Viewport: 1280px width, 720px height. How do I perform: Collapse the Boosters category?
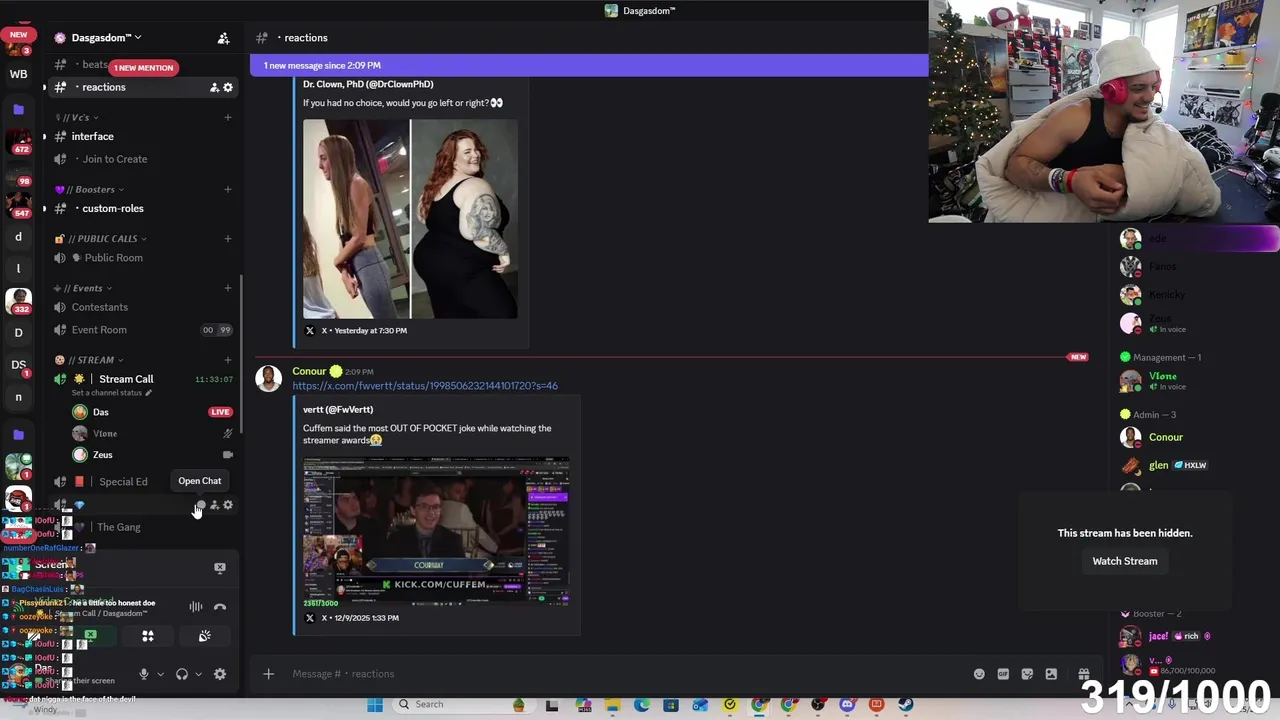click(89, 189)
